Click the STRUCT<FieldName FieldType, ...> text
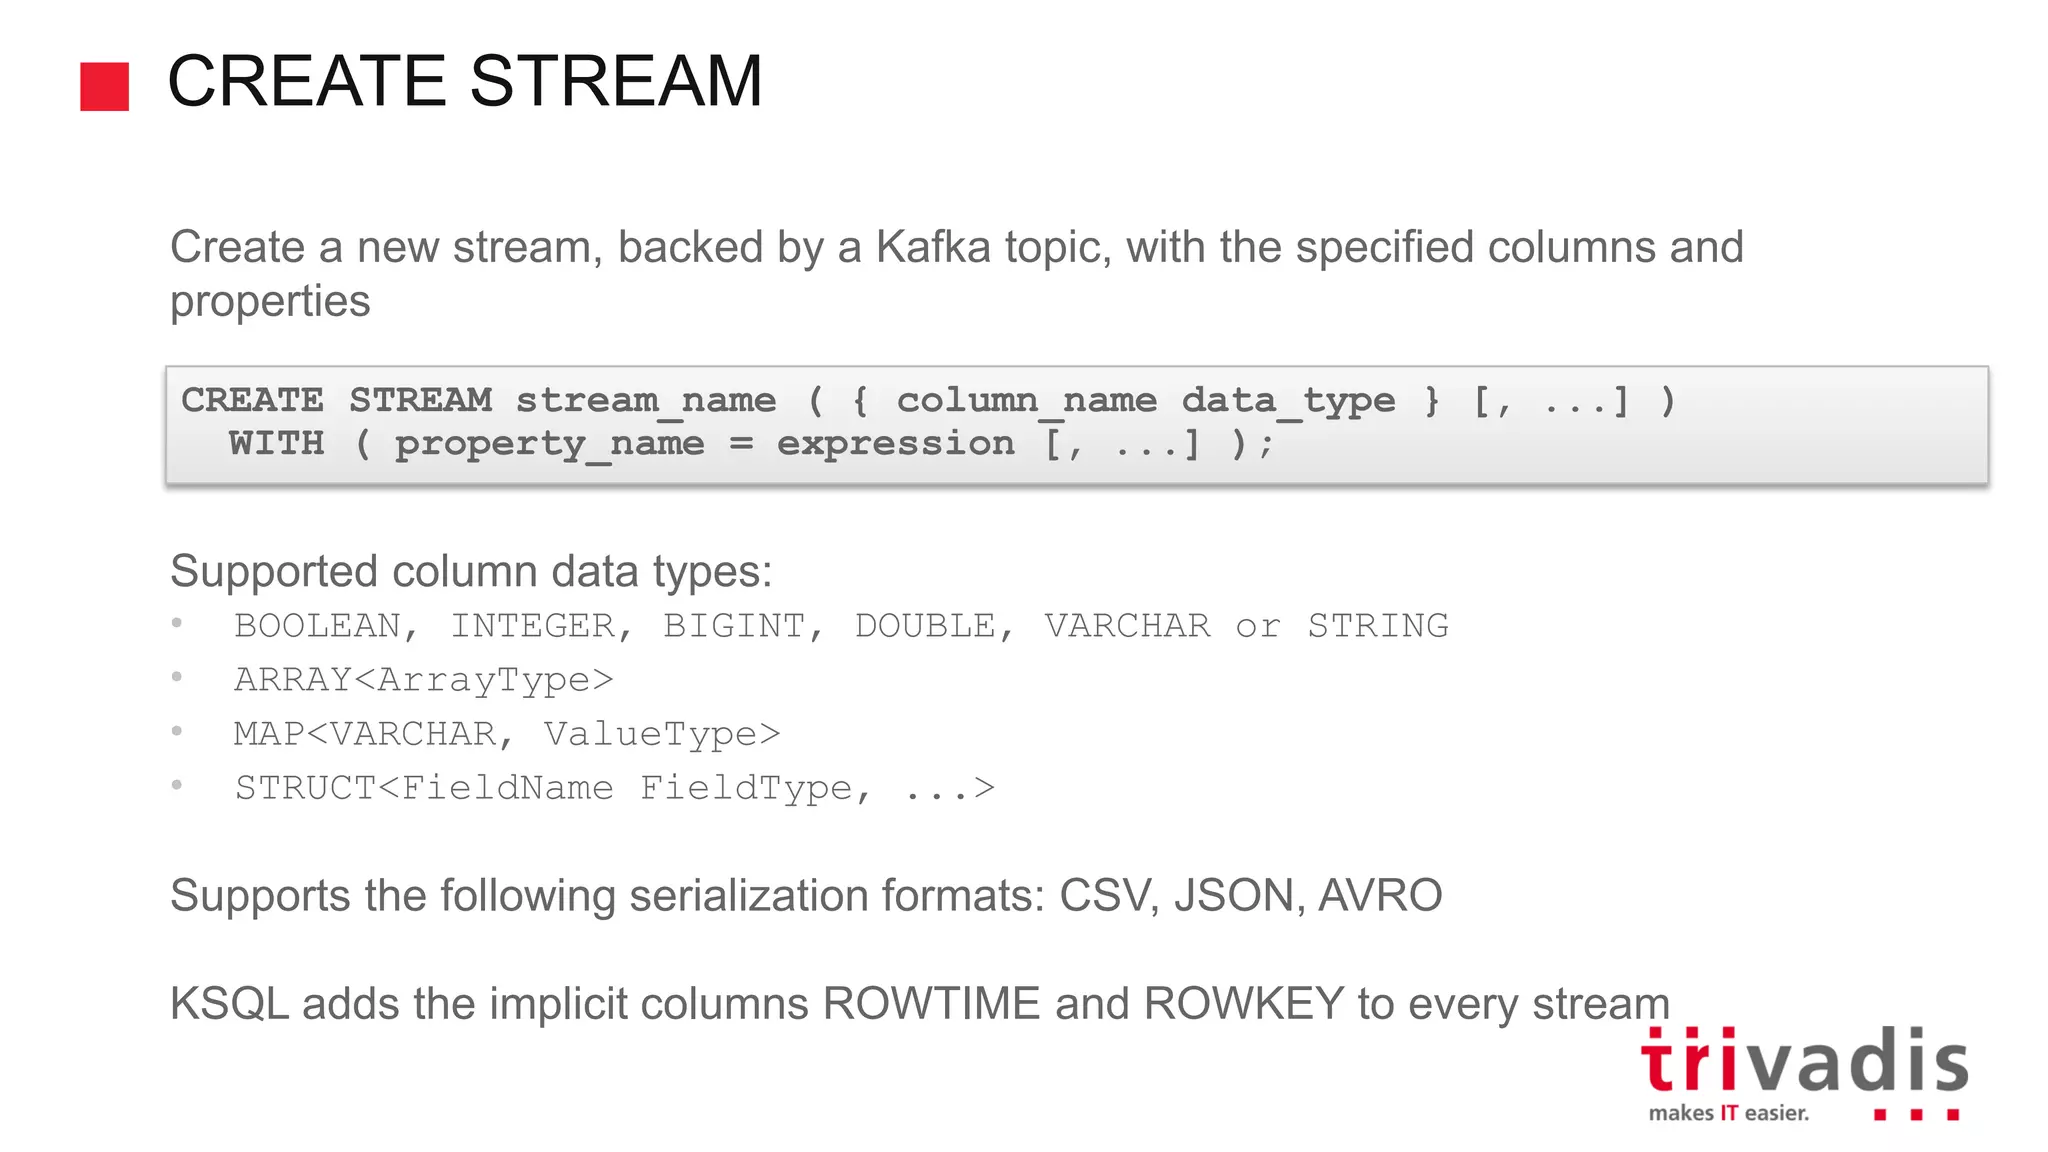Viewport: 2048px width, 1152px height. click(x=615, y=788)
